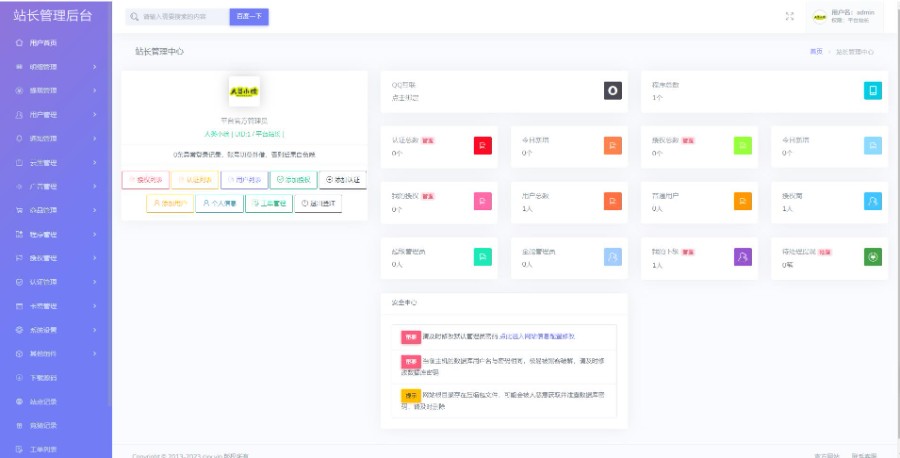Click the 查看 badge next to 我的下级
This screenshot has width=900, height=458.
click(x=688, y=252)
